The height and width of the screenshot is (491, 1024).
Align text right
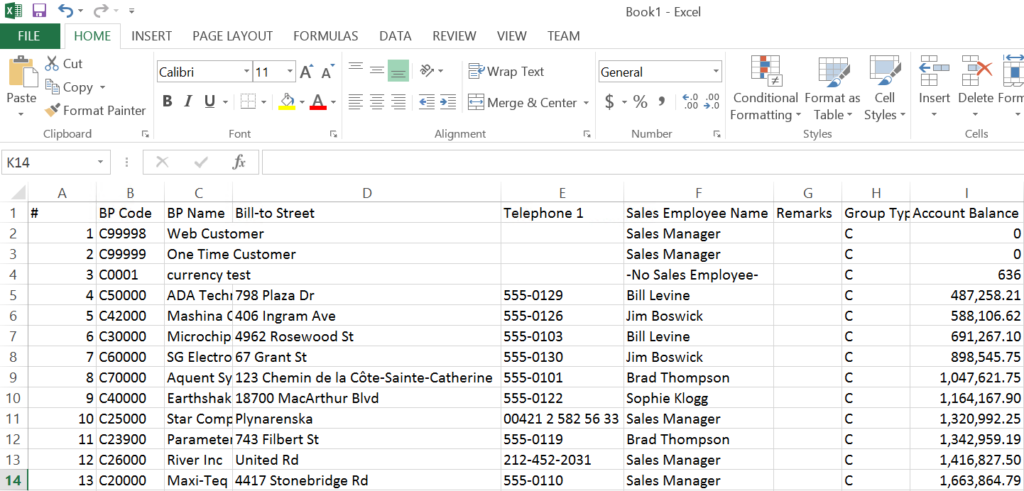tap(398, 102)
